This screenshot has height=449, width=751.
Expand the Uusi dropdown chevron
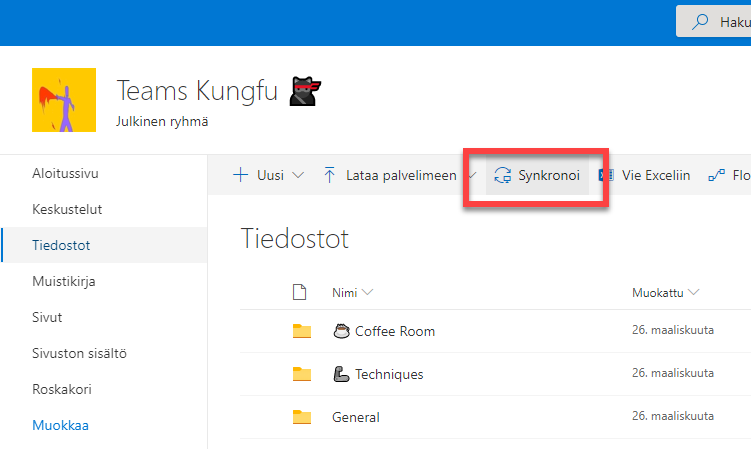point(298,176)
